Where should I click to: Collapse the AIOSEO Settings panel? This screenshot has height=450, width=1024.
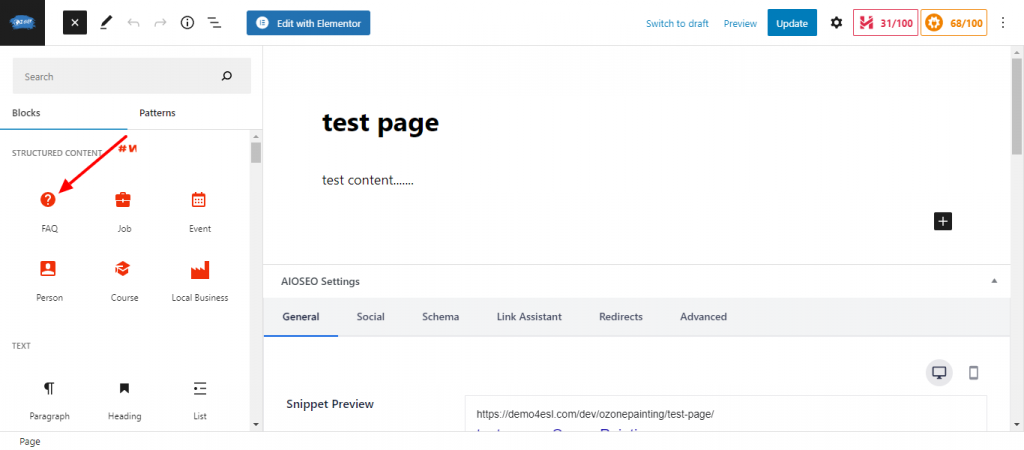[x=994, y=281]
